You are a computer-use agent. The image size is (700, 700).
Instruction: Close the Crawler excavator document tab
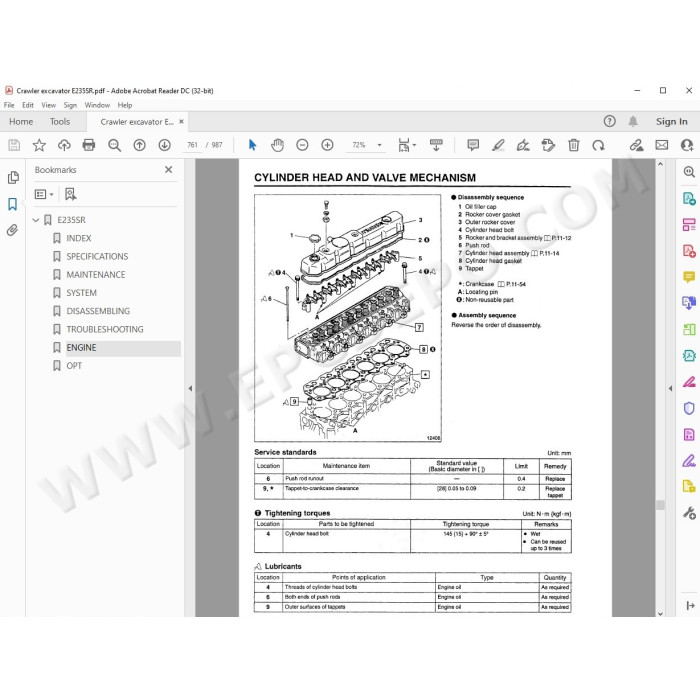181,121
